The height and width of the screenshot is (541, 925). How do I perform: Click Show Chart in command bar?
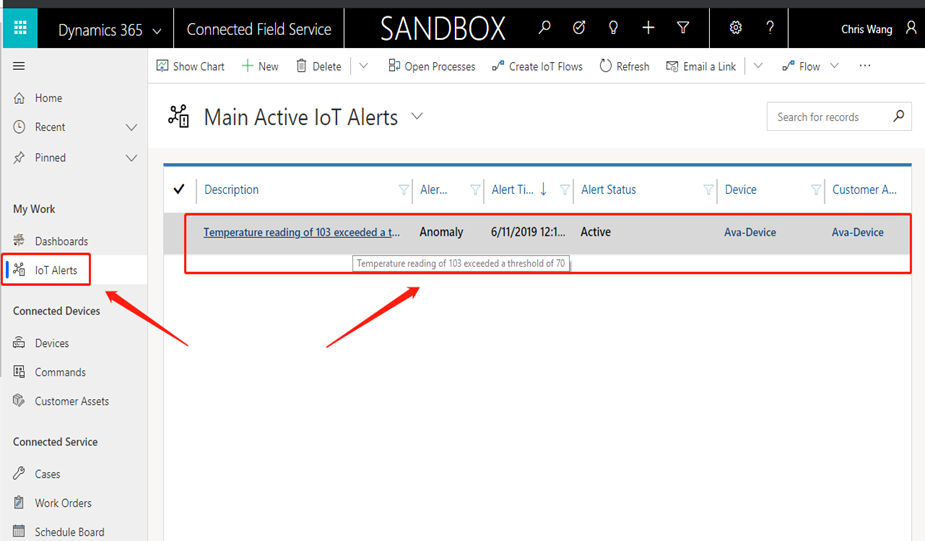coord(191,66)
